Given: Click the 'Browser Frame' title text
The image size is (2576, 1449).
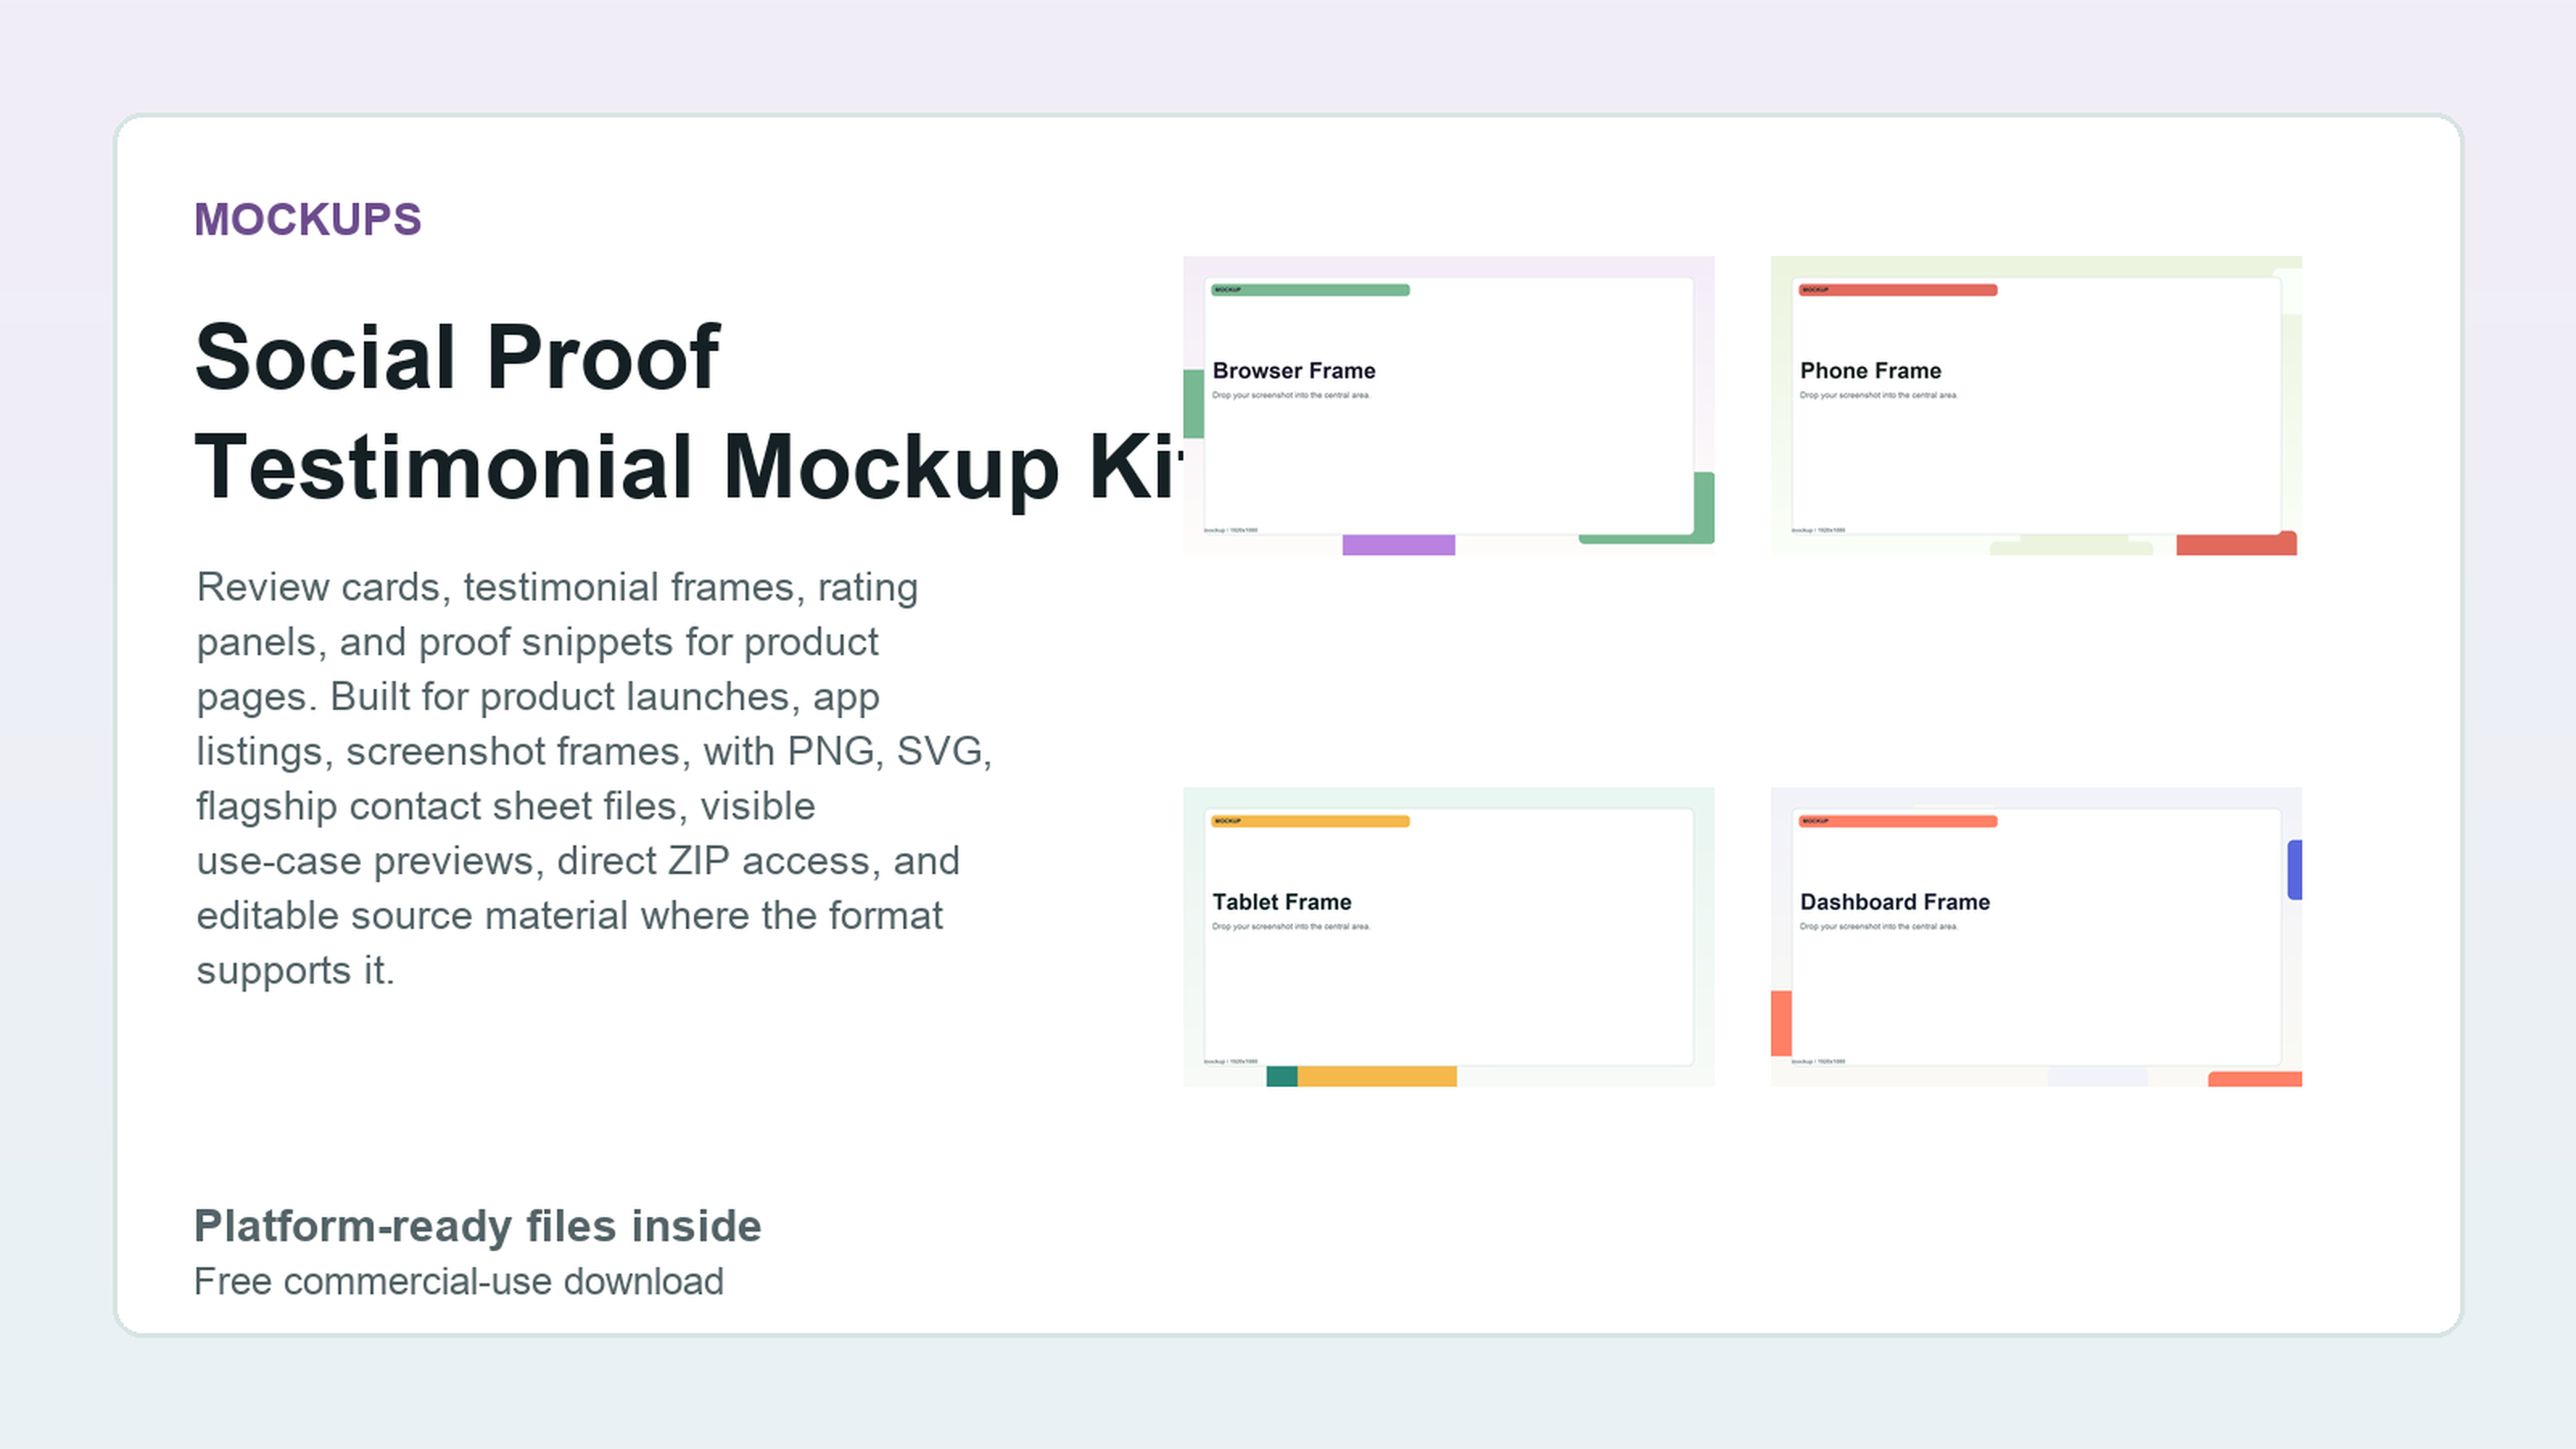Looking at the screenshot, I should 1294,371.
